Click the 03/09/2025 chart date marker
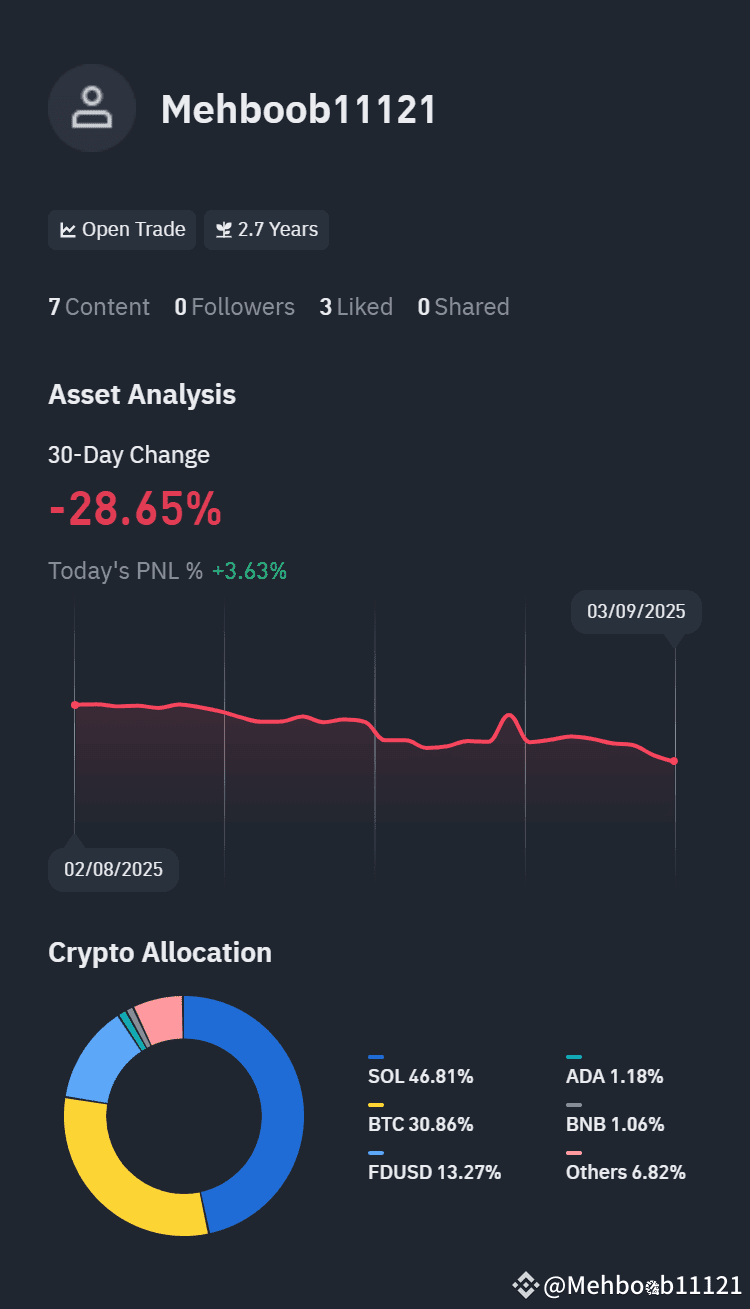Image resolution: width=750 pixels, height=1309 pixels. click(636, 612)
